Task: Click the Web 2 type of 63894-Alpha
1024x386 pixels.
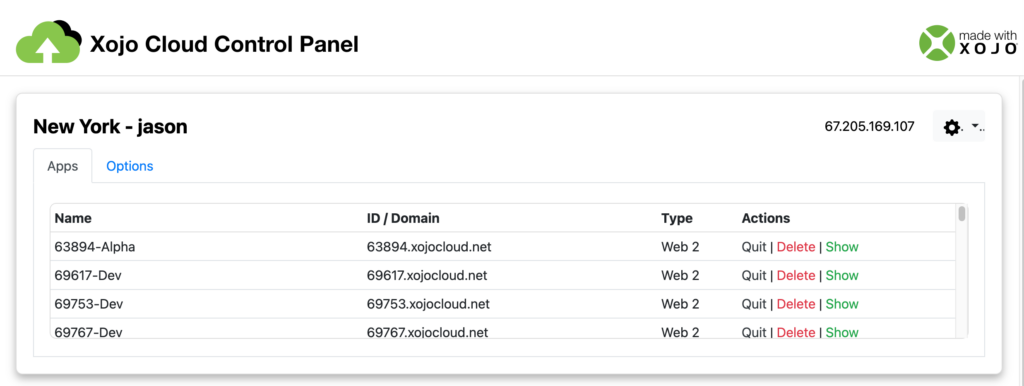Action: (x=680, y=247)
